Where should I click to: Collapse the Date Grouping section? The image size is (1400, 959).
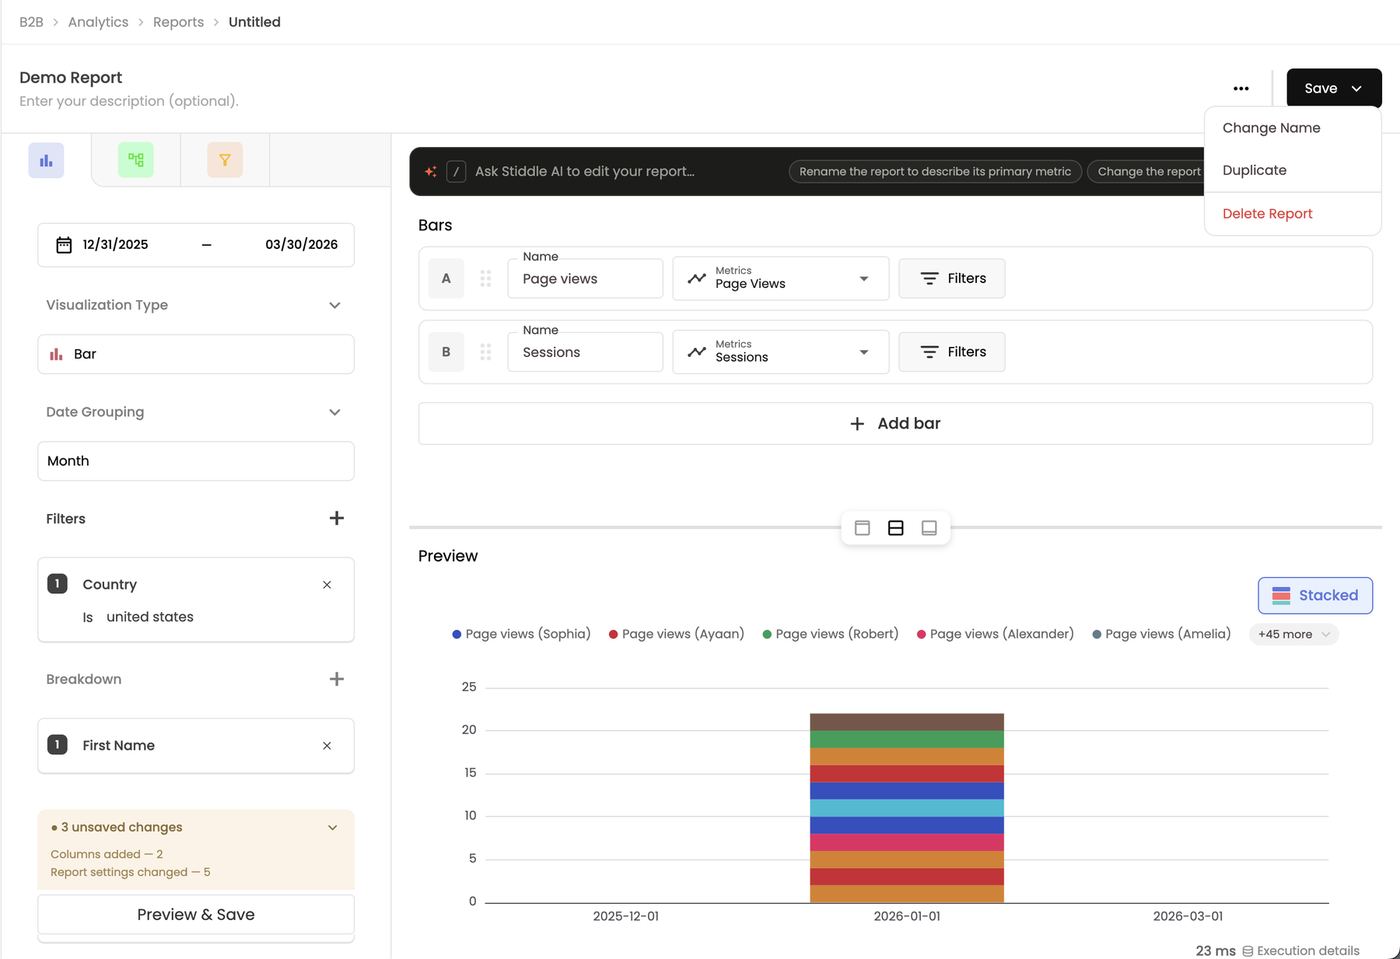[335, 412]
